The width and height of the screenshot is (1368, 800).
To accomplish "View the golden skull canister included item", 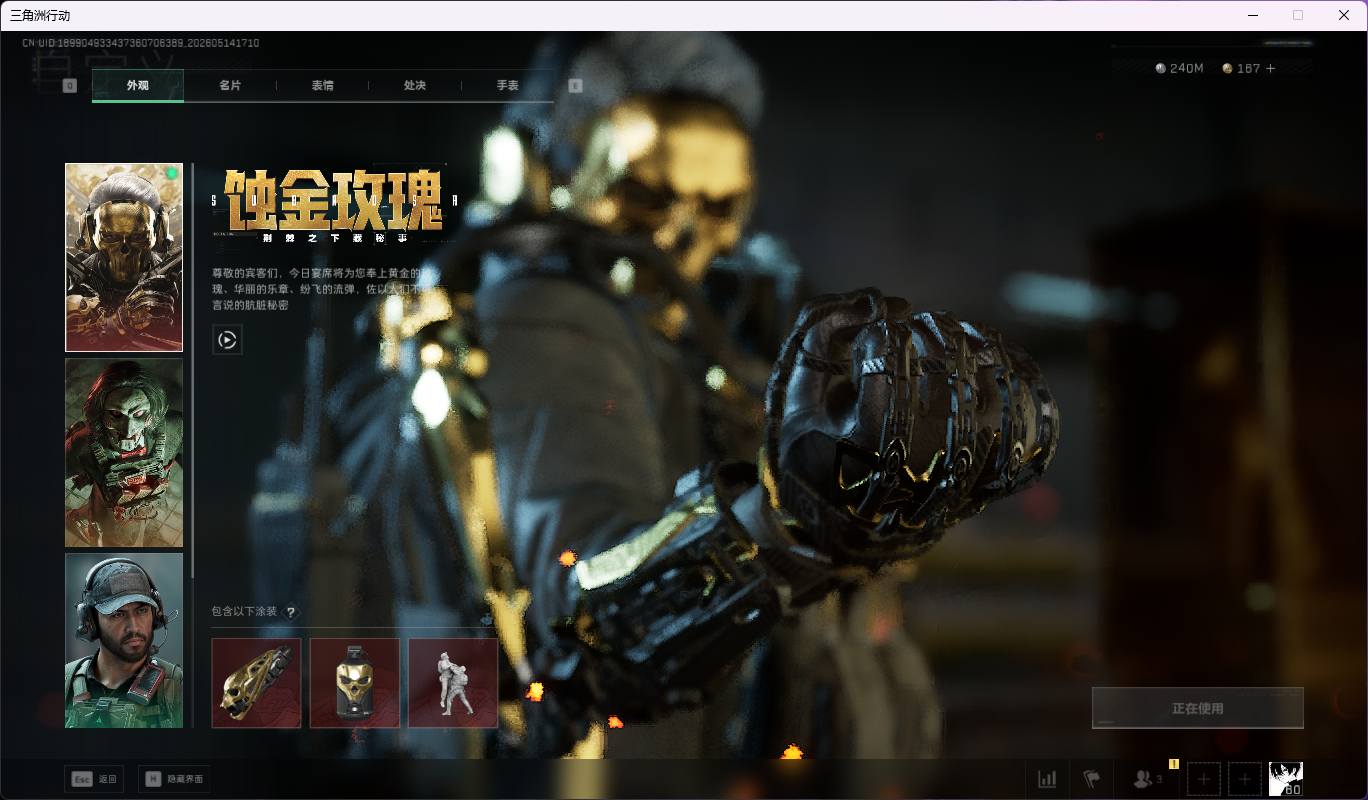I will (x=355, y=683).
